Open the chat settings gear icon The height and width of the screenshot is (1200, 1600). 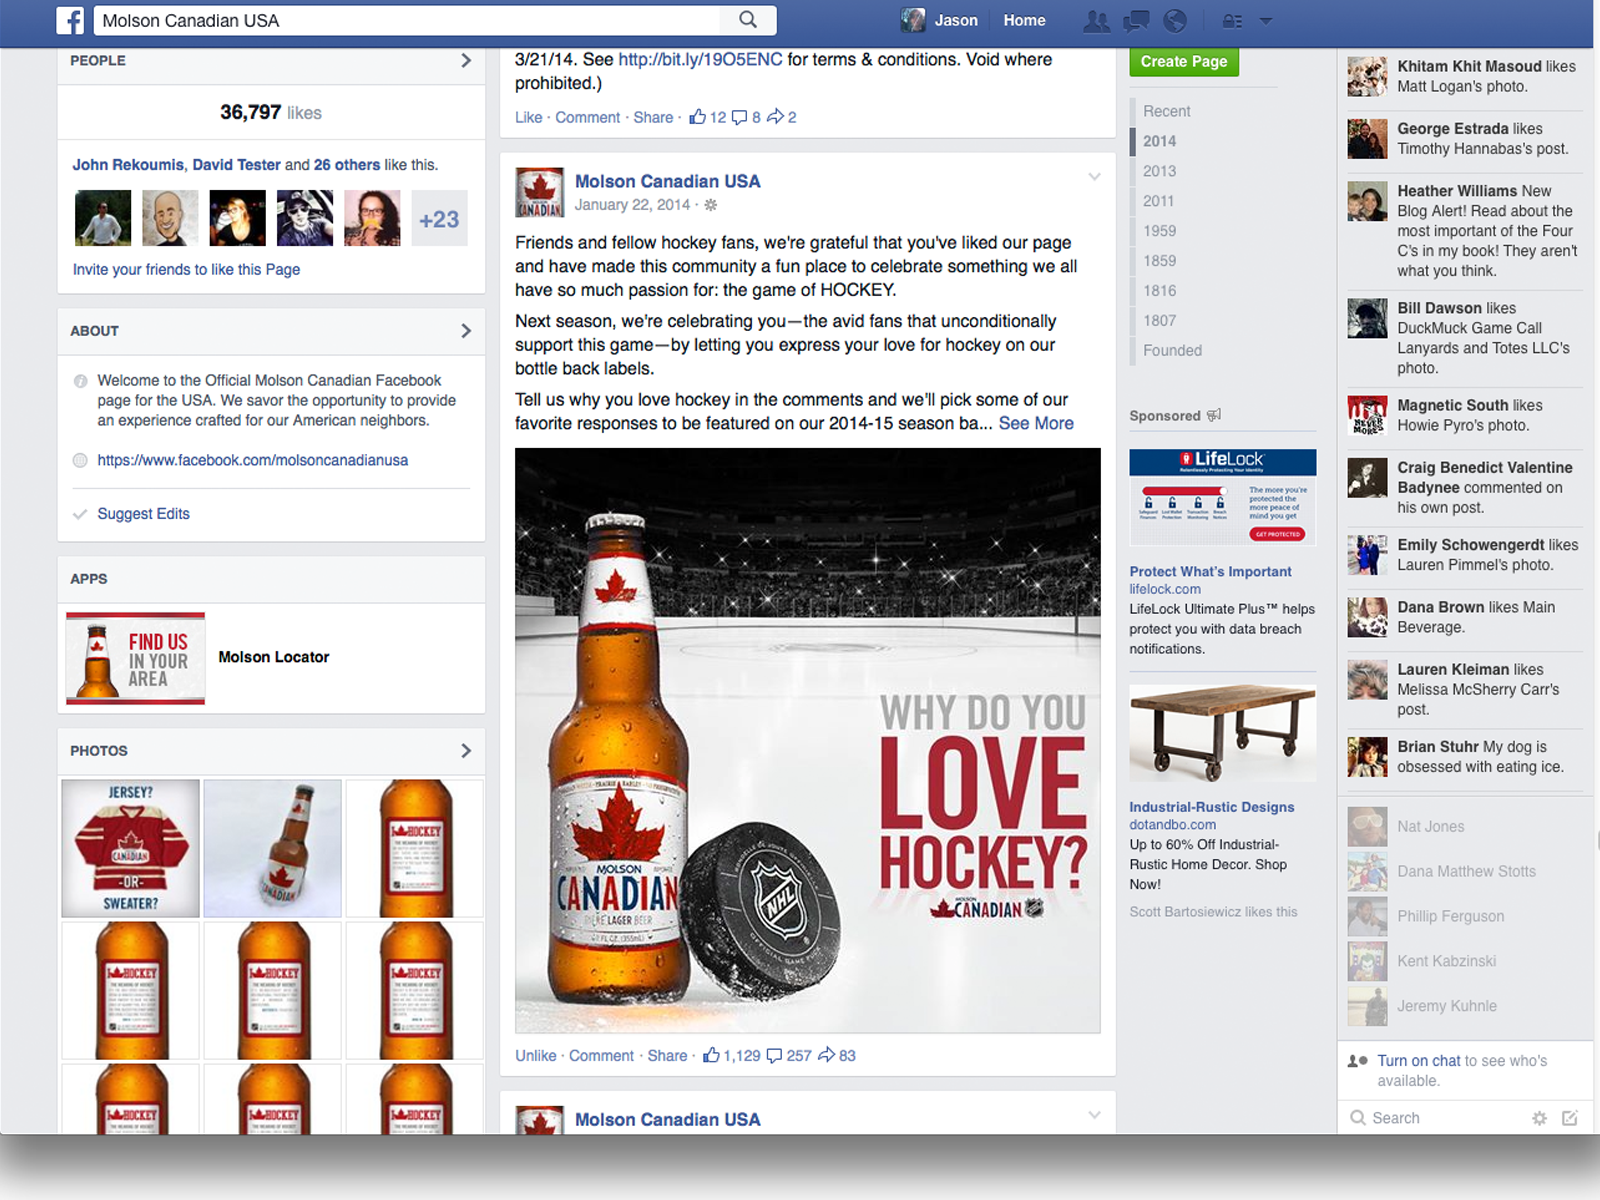click(1540, 1118)
